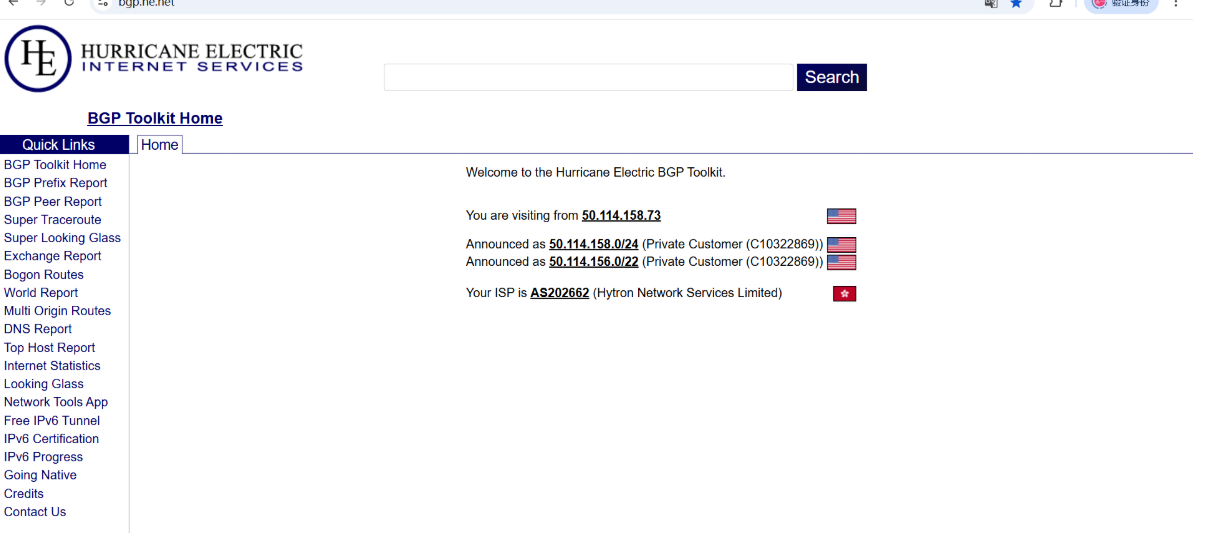This screenshot has width=1211, height=533.
Task: Click the welcome message text
Action: (596, 173)
